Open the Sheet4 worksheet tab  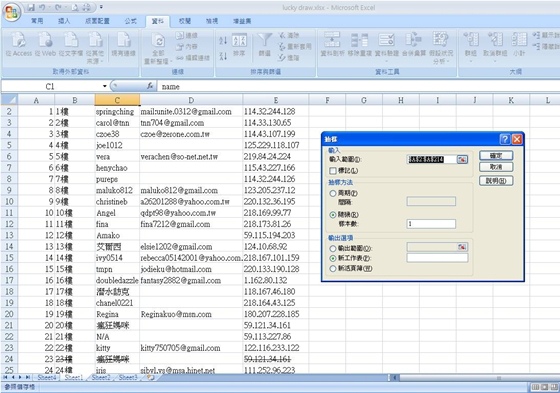point(47,377)
